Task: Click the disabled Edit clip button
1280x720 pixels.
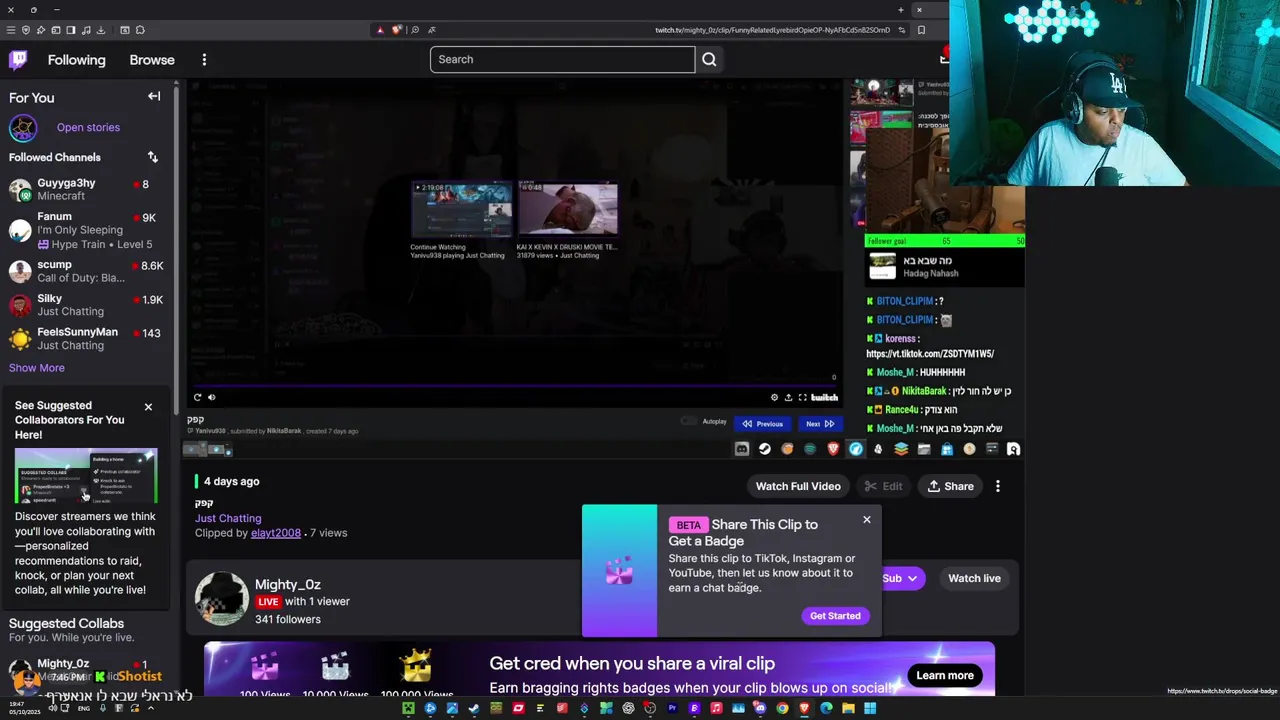Action: [x=883, y=486]
